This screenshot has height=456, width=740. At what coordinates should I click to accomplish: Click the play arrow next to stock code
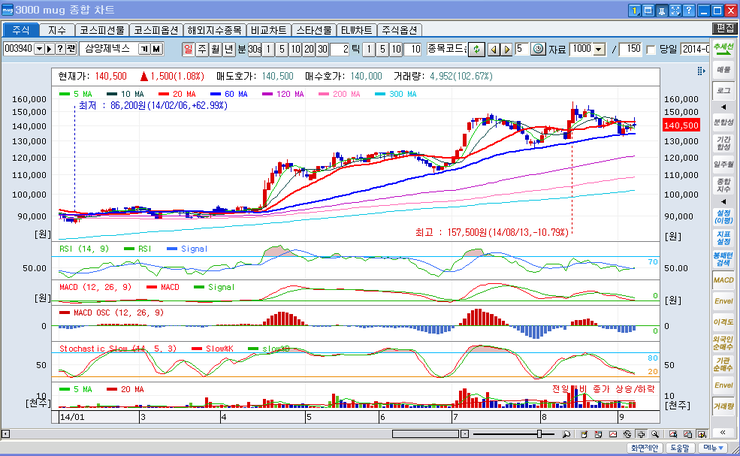(x=50, y=49)
